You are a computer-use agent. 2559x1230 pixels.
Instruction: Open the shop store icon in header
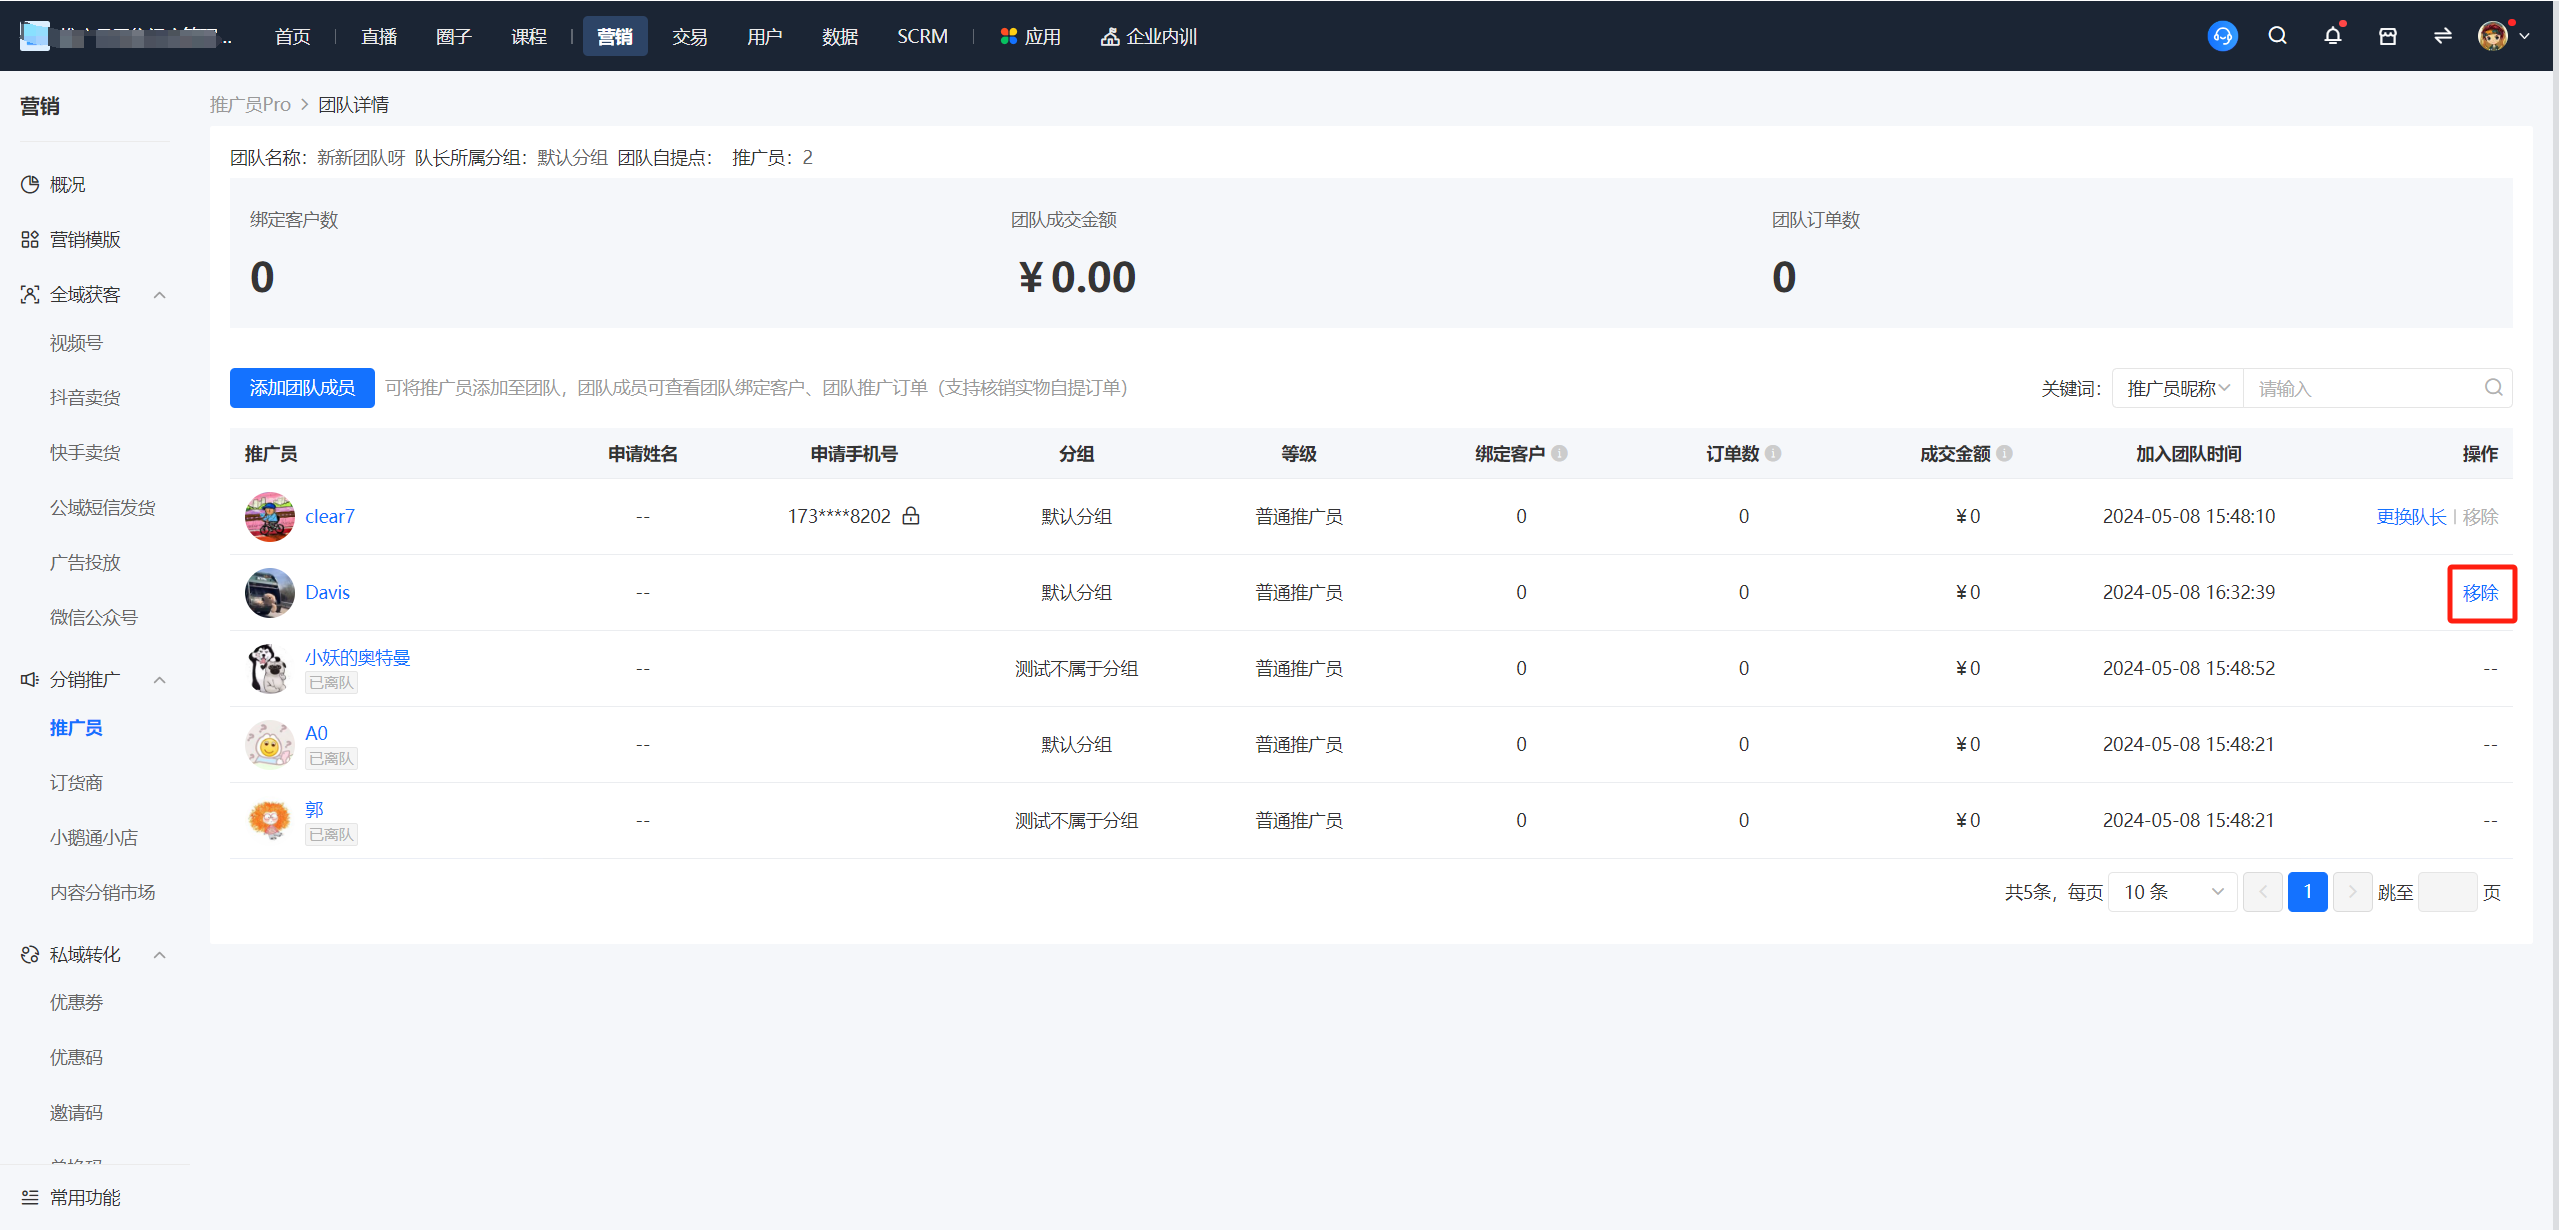[x=2388, y=36]
